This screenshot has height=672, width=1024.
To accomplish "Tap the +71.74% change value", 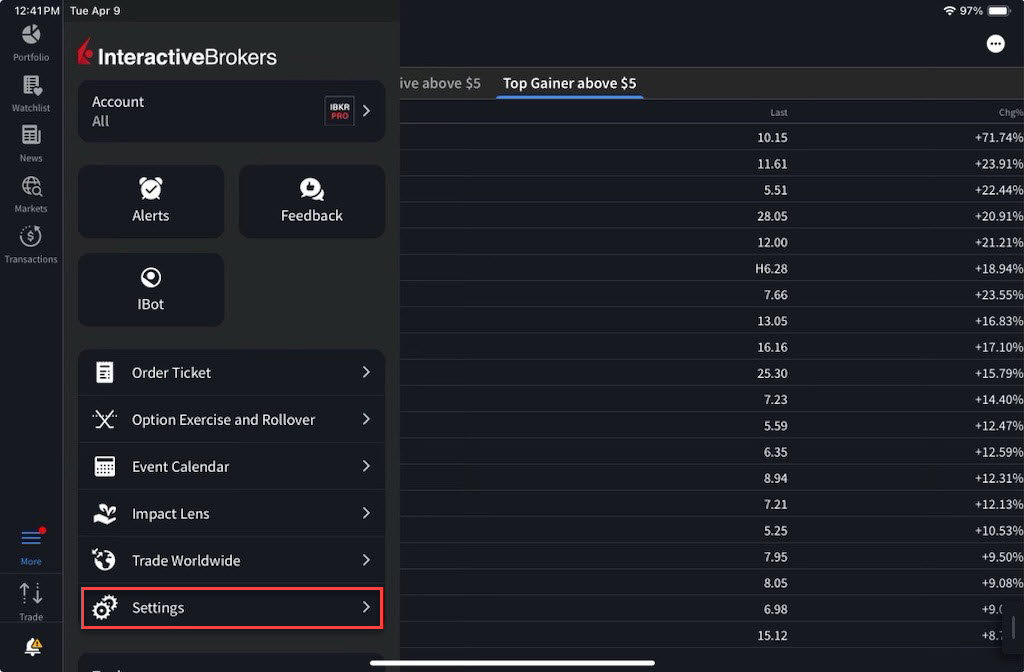I will [x=999, y=137].
